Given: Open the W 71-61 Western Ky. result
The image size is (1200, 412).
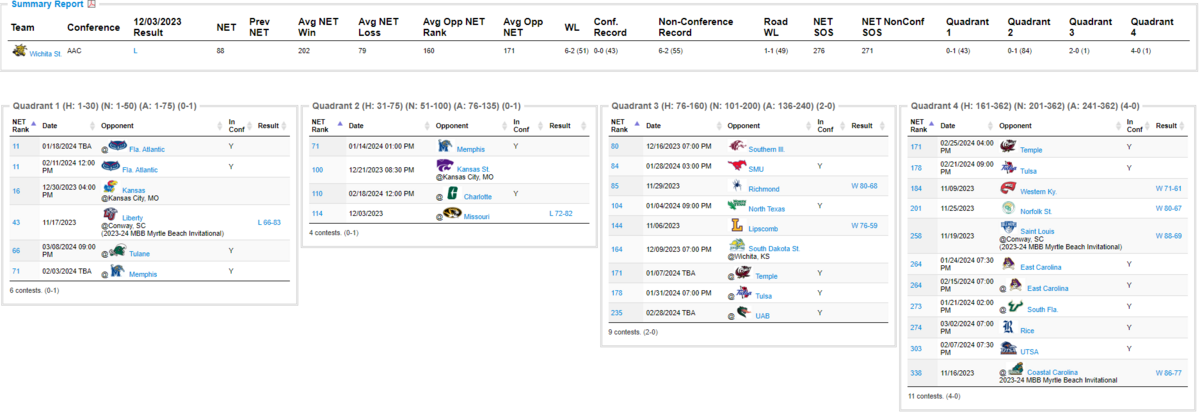Looking at the screenshot, I should click(x=1168, y=188).
